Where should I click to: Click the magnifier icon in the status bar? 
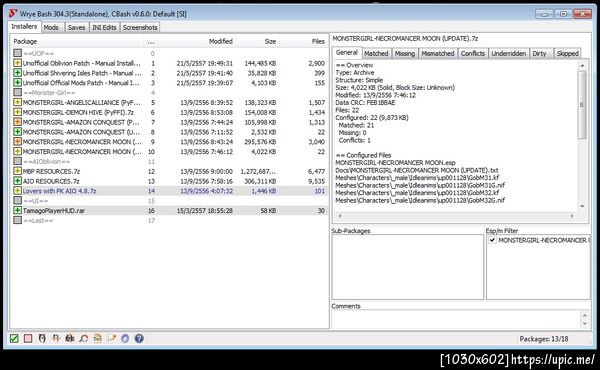[x=84, y=339]
